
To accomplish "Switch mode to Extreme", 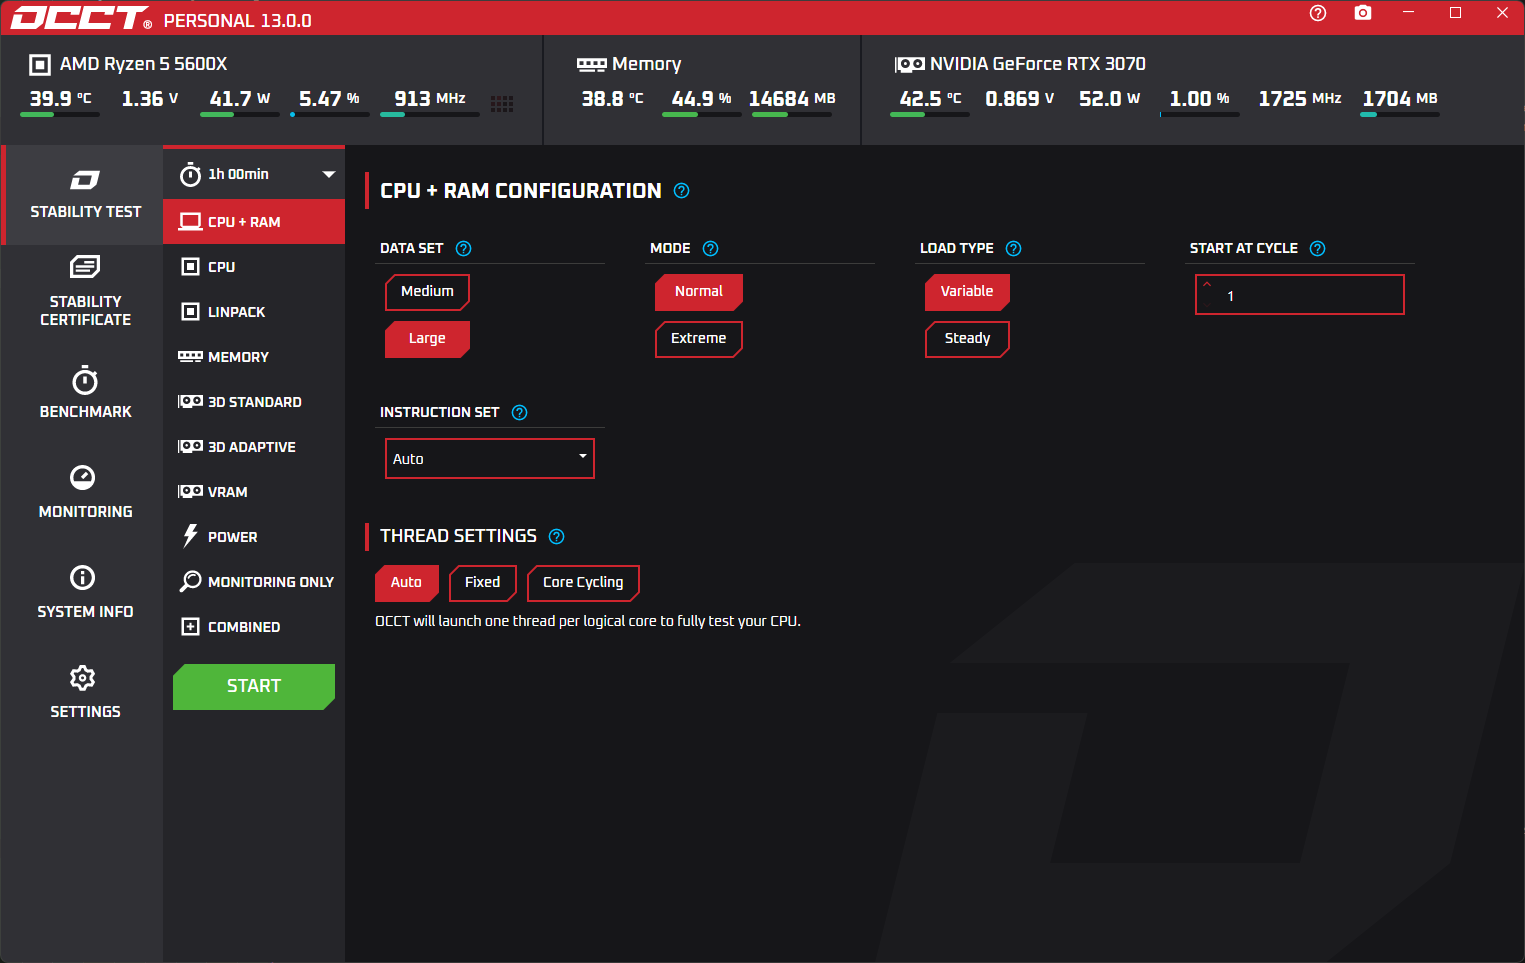I will point(698,339).
